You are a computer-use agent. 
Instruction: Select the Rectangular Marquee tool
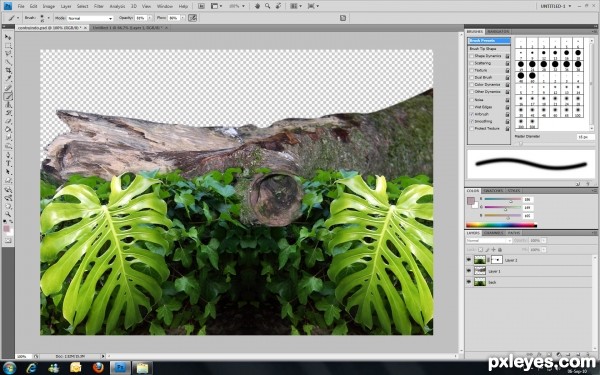[x=8, y=46]
